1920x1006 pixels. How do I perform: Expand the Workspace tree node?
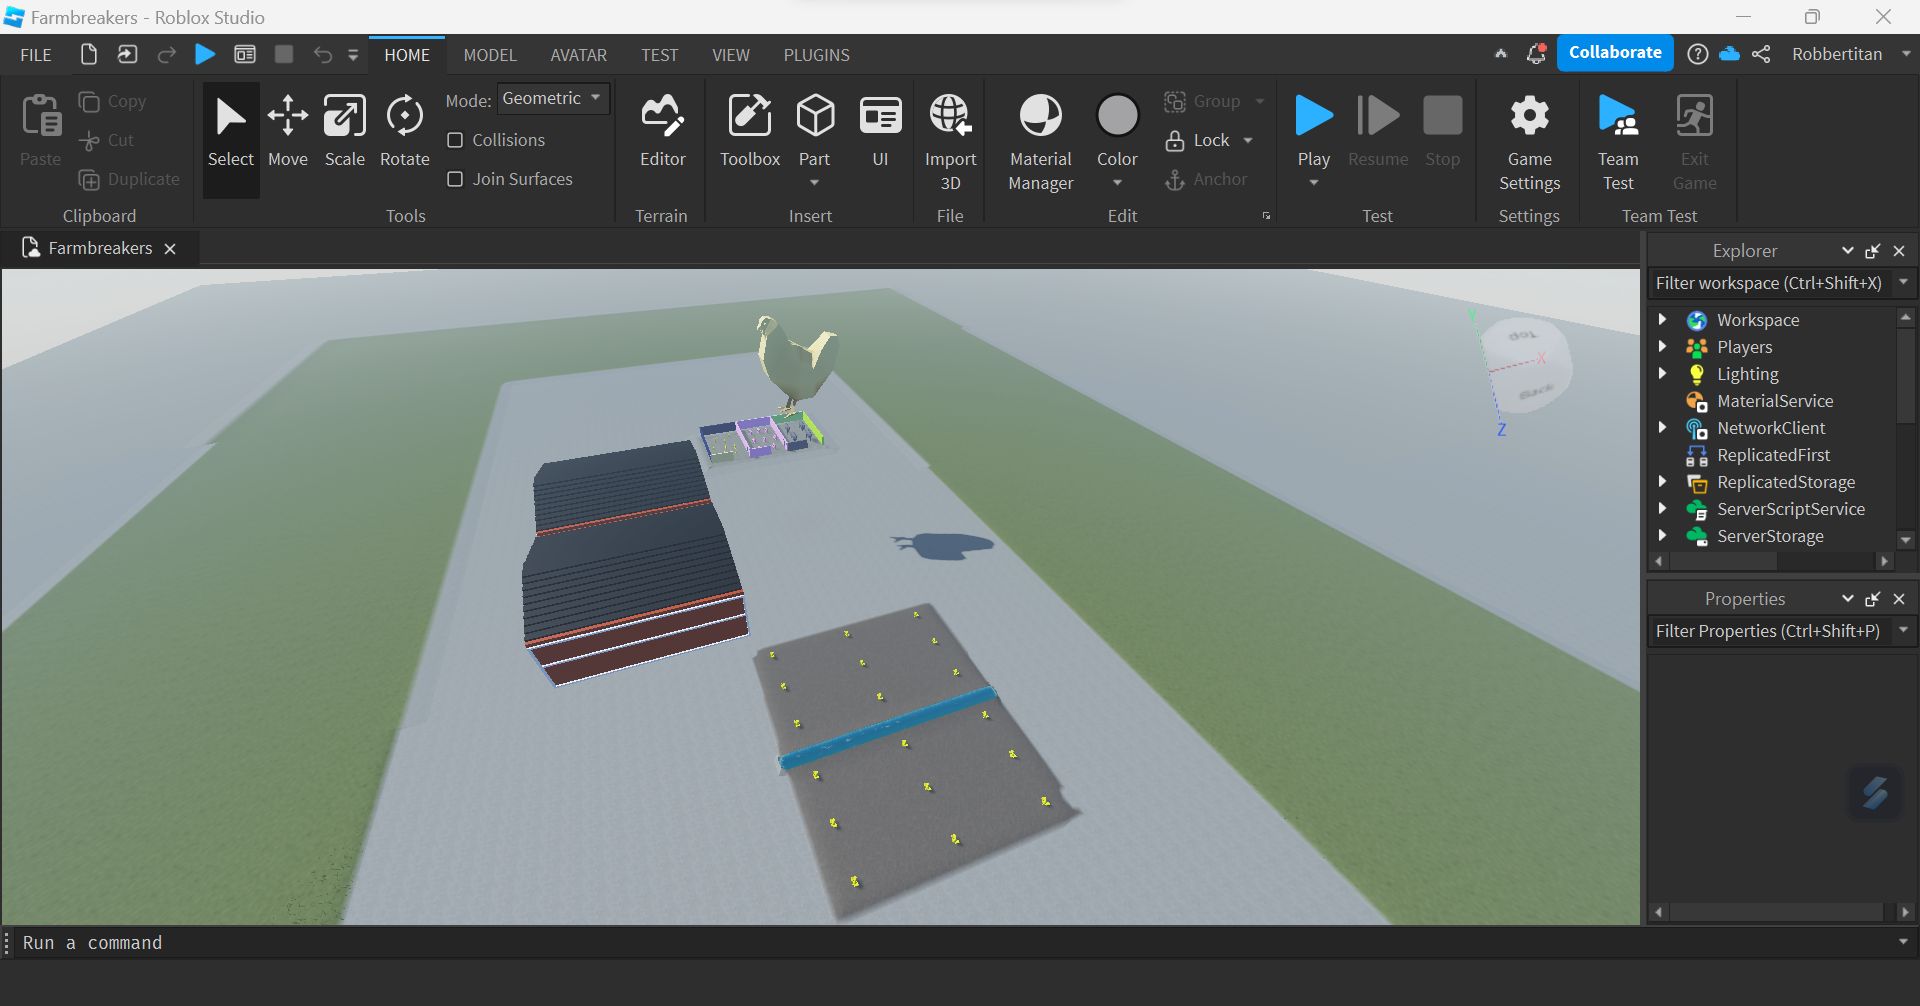(1662, 320)
